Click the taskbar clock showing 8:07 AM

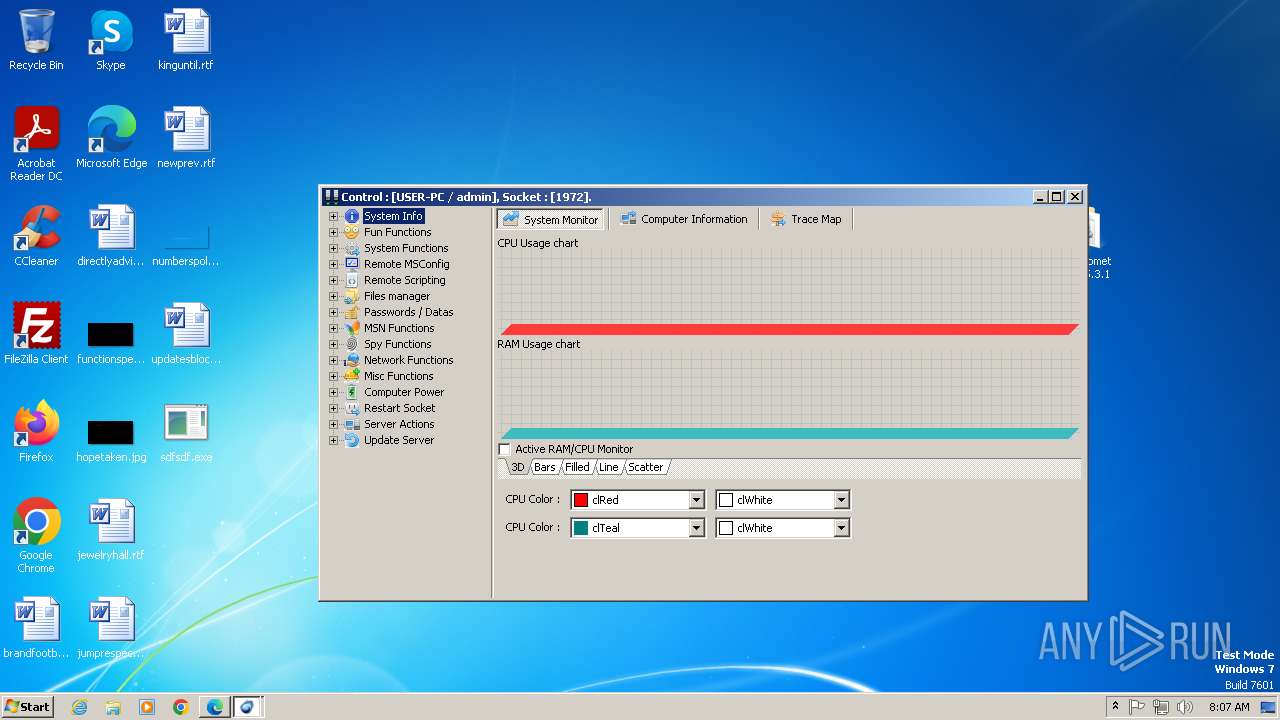(1229, 707)
